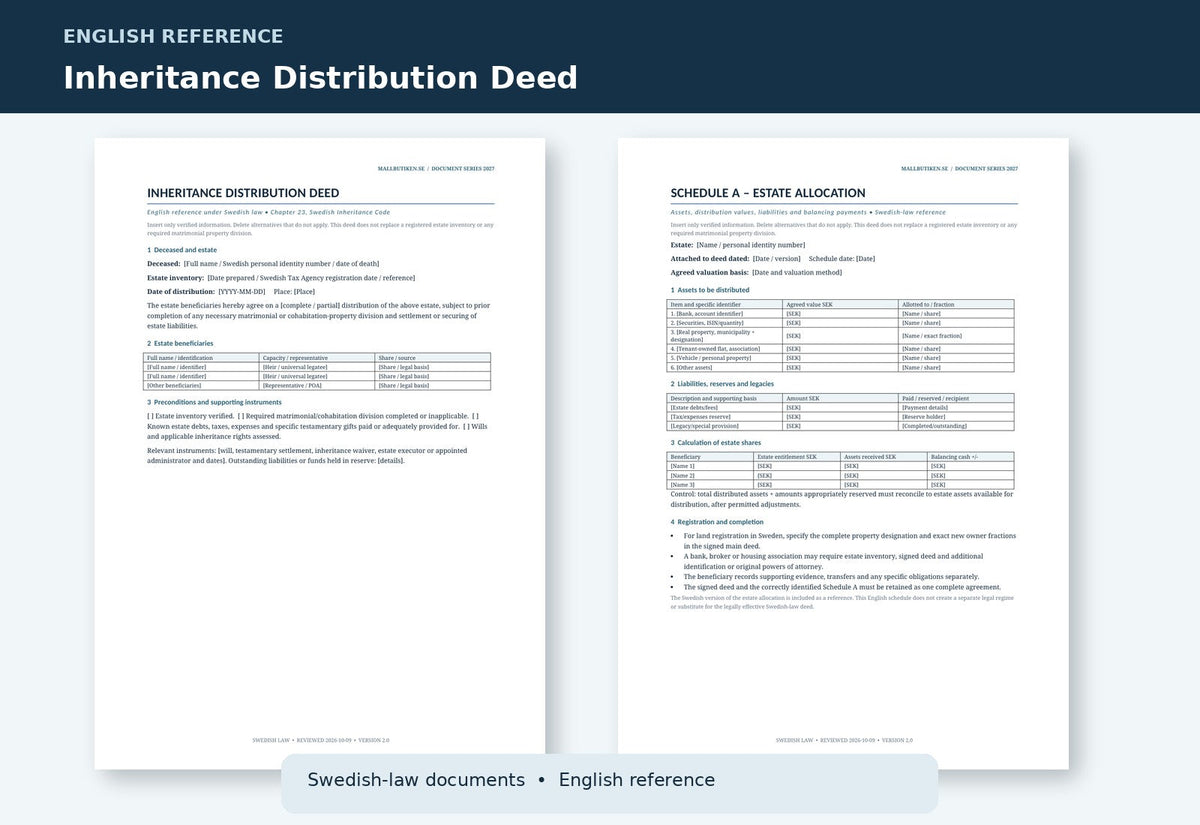1200x825 pixels.
Task: Click the 'Agreed value SEK' column header
Action: click(841, 304)
